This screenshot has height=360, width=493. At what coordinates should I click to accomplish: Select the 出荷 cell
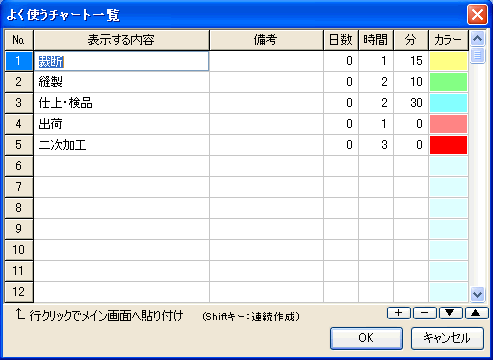121,124
